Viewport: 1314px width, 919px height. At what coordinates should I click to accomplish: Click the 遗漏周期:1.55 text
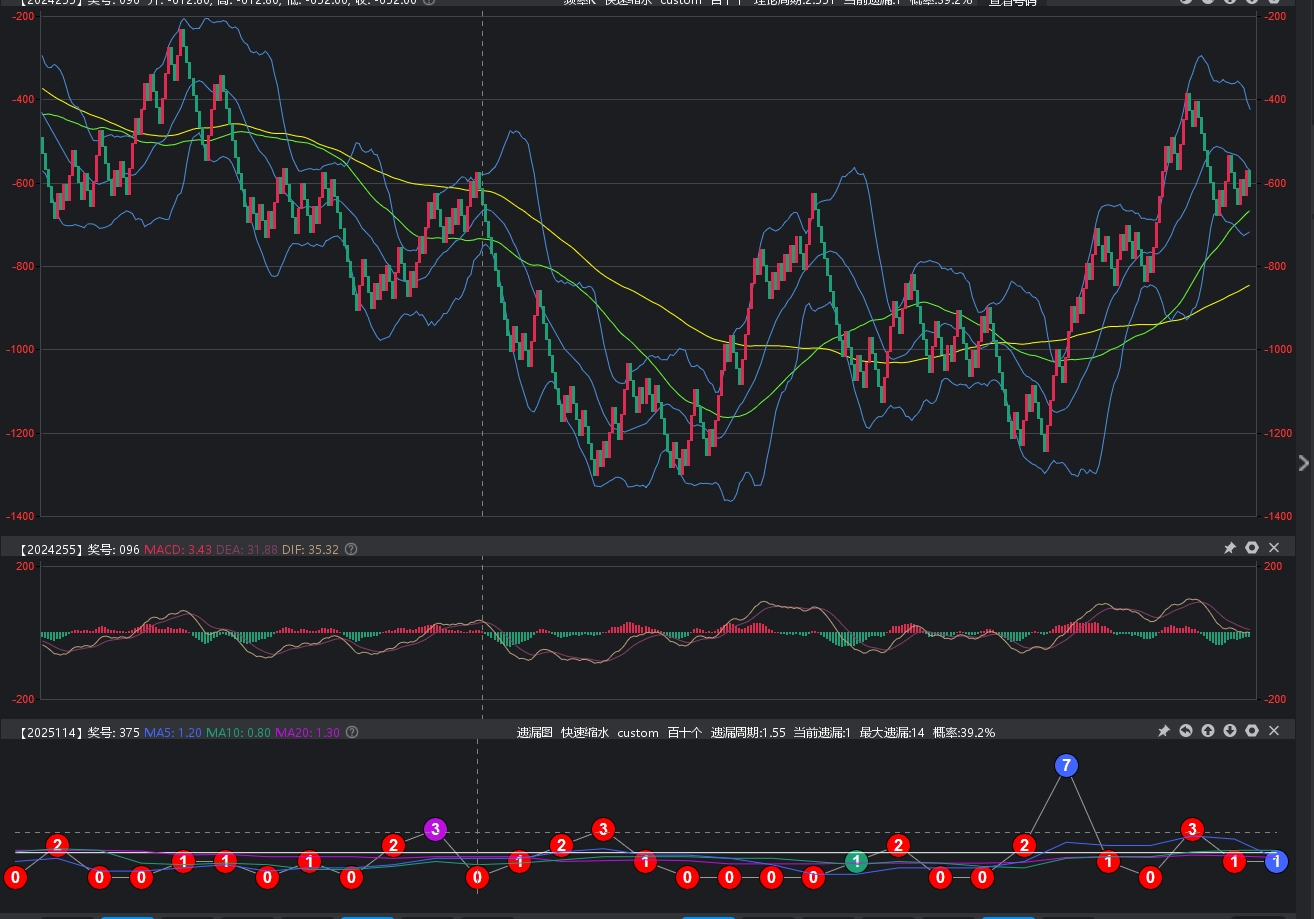tap(747, 733)
